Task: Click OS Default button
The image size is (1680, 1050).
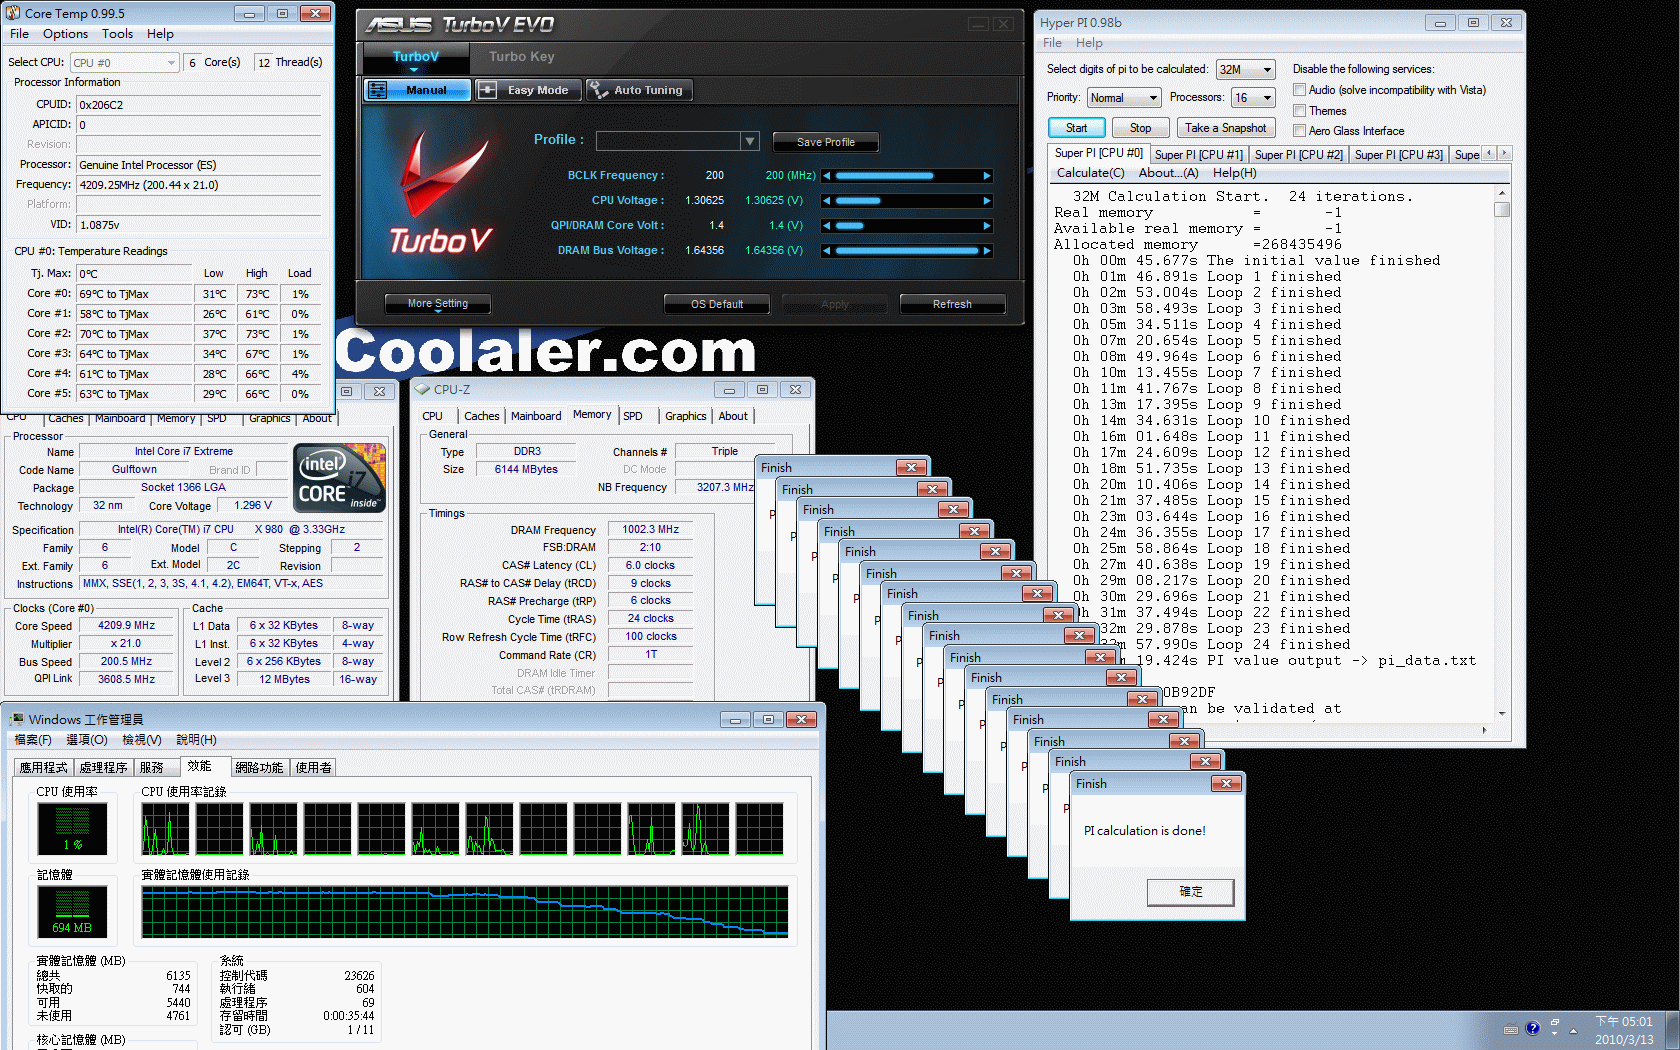Action: 717,304
